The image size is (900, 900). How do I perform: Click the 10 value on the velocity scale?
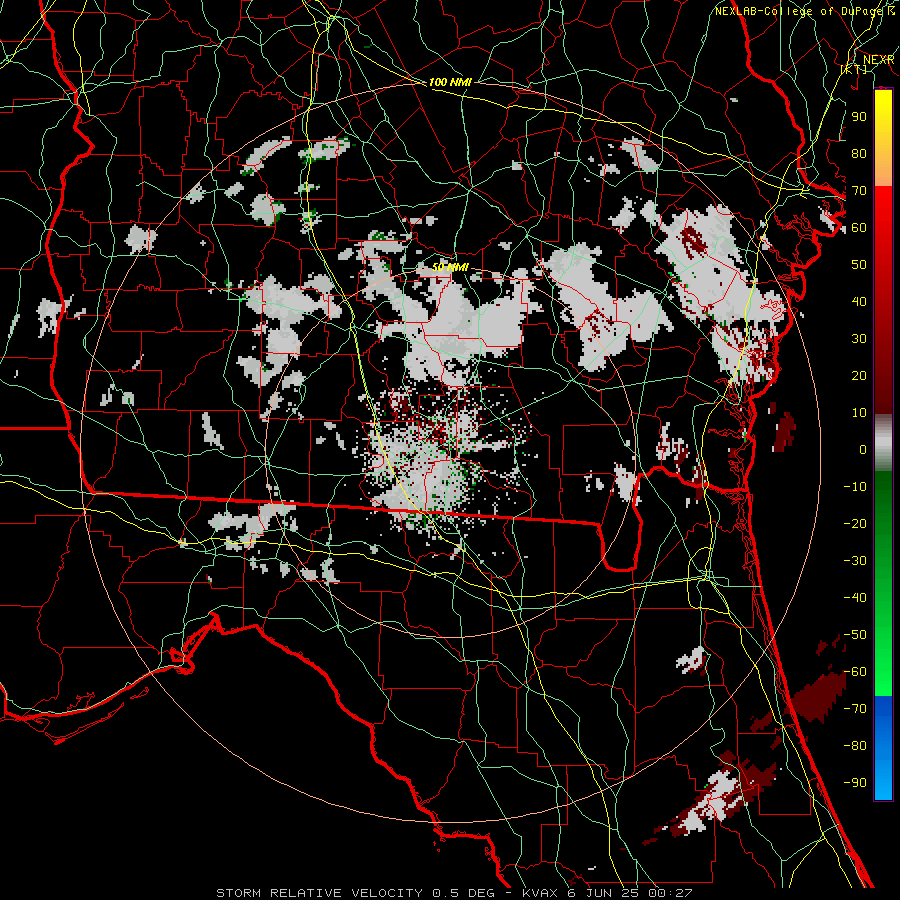pyautogui.click(x=859, y=413)
